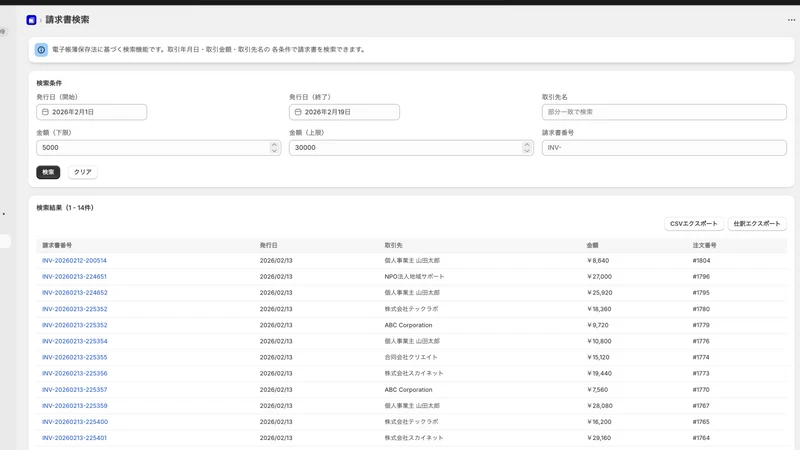800x450 pixels.
Task: Increase 金額（下限） with the stepper arrows
Action: pyautogui.click(x=274, y=145)
